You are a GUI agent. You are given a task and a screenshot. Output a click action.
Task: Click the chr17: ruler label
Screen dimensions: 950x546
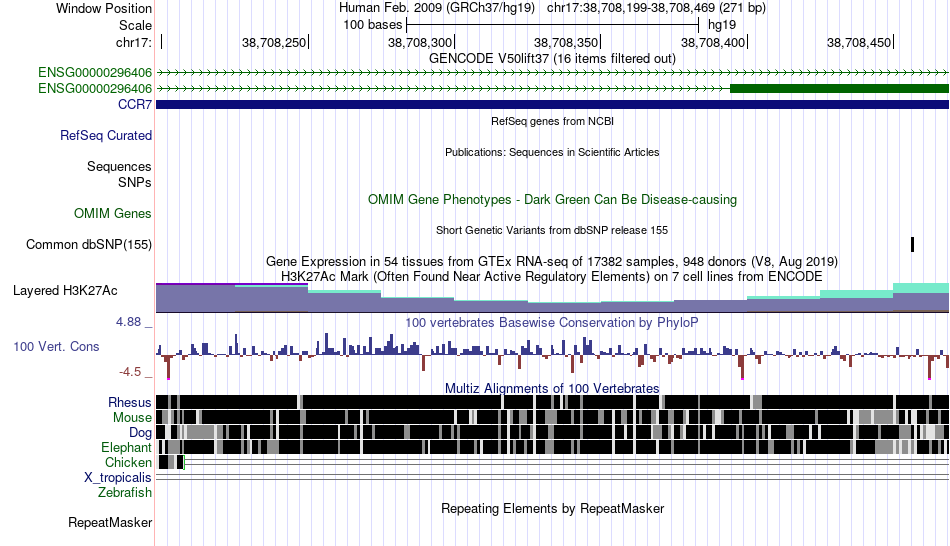pyautogui.click(x=134, y=42)
